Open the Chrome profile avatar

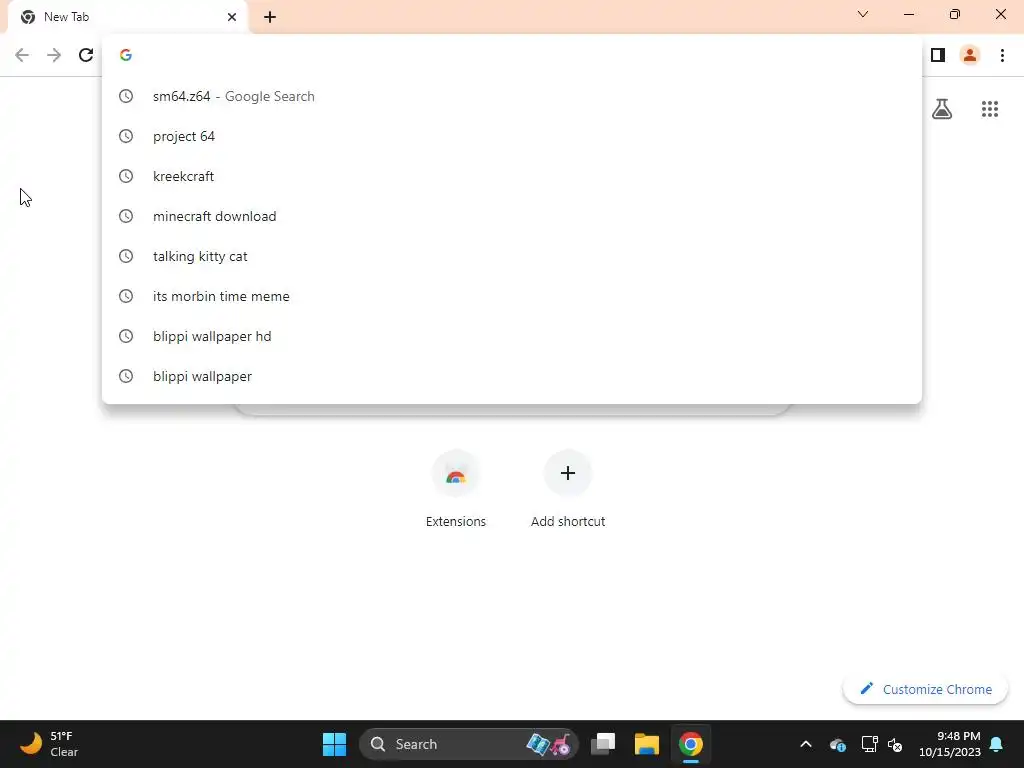(970, 55)
